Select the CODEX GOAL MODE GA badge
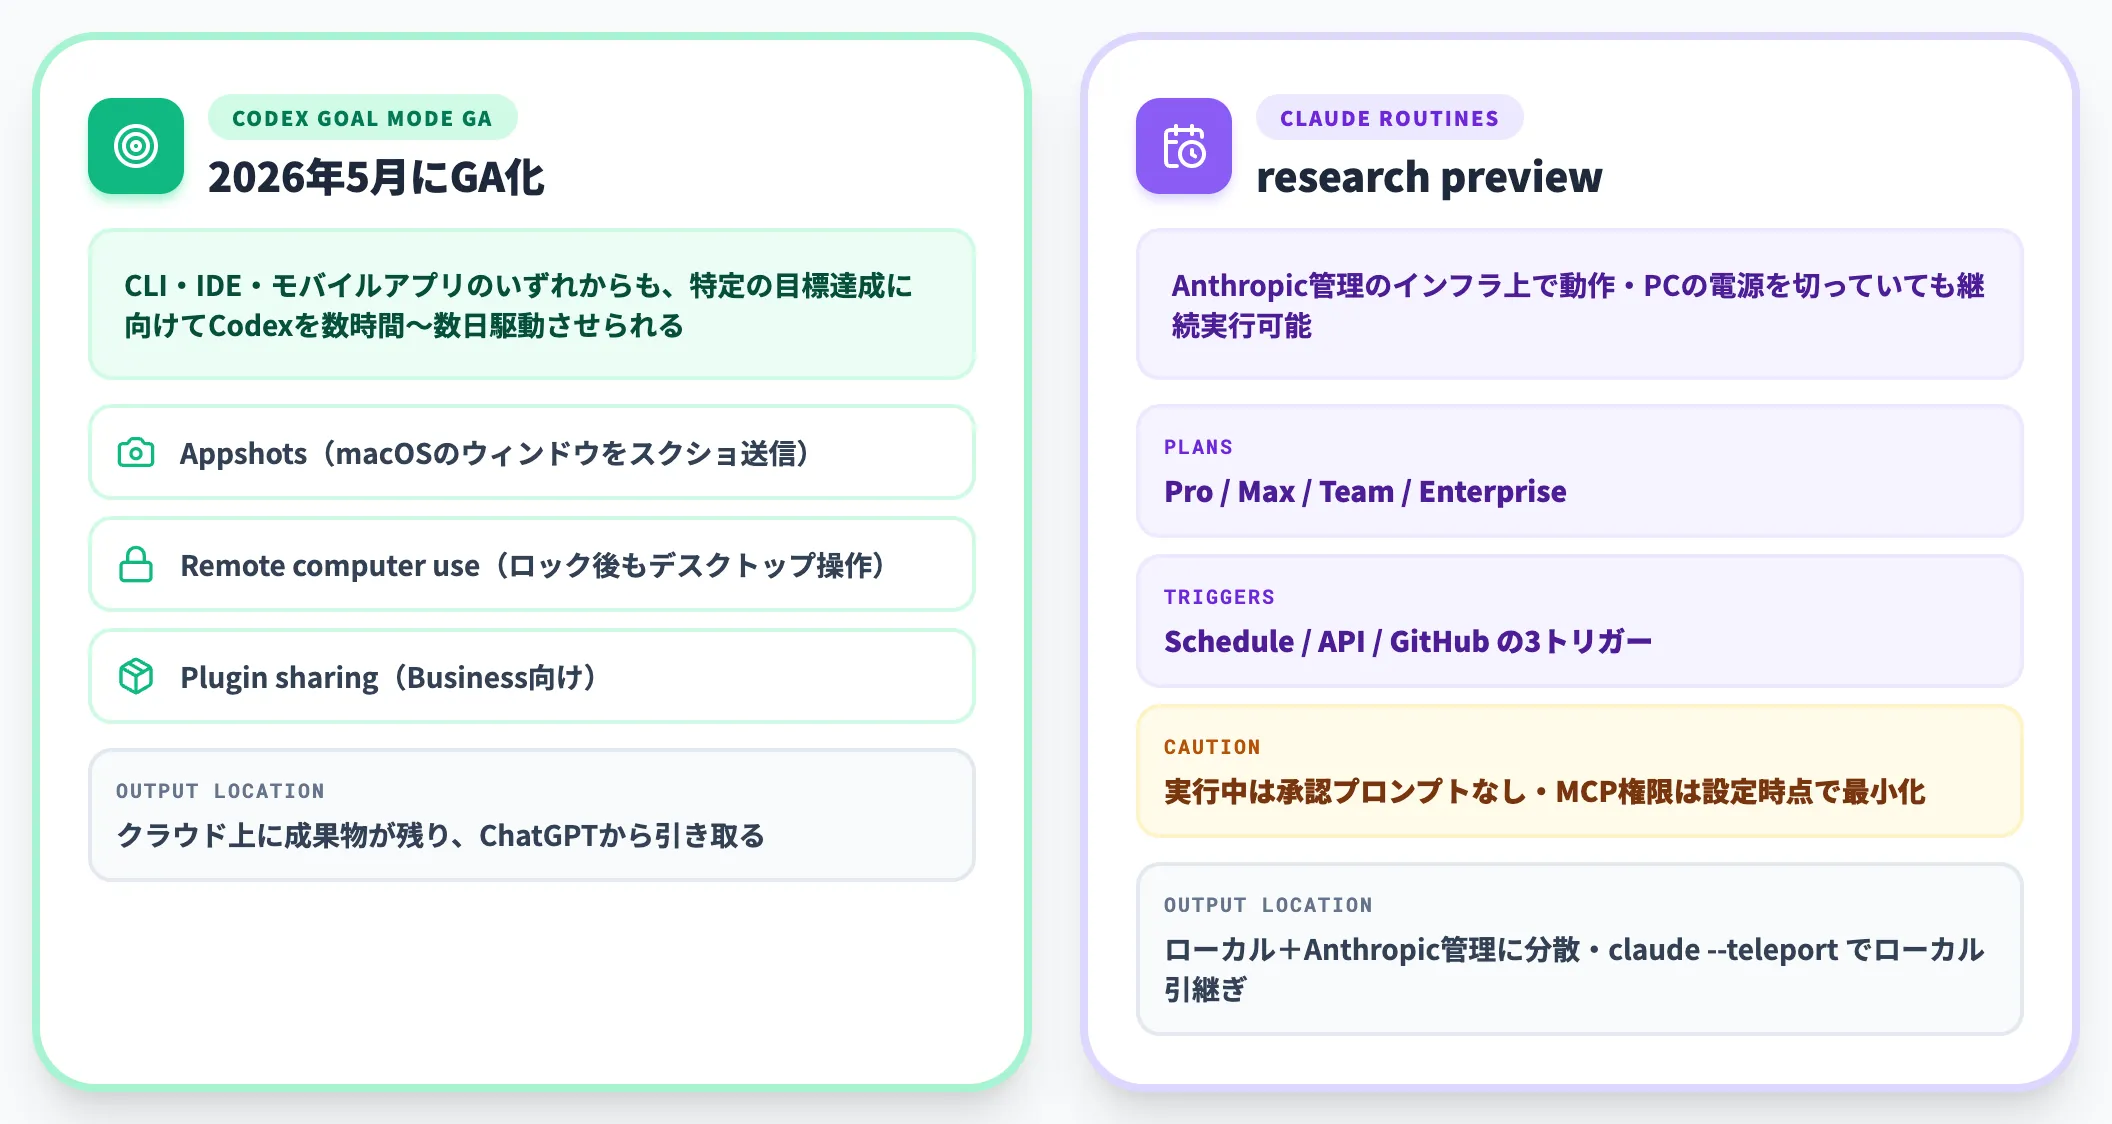The width and height of the screenshot is (2112, 1124). tap(362, 118)
